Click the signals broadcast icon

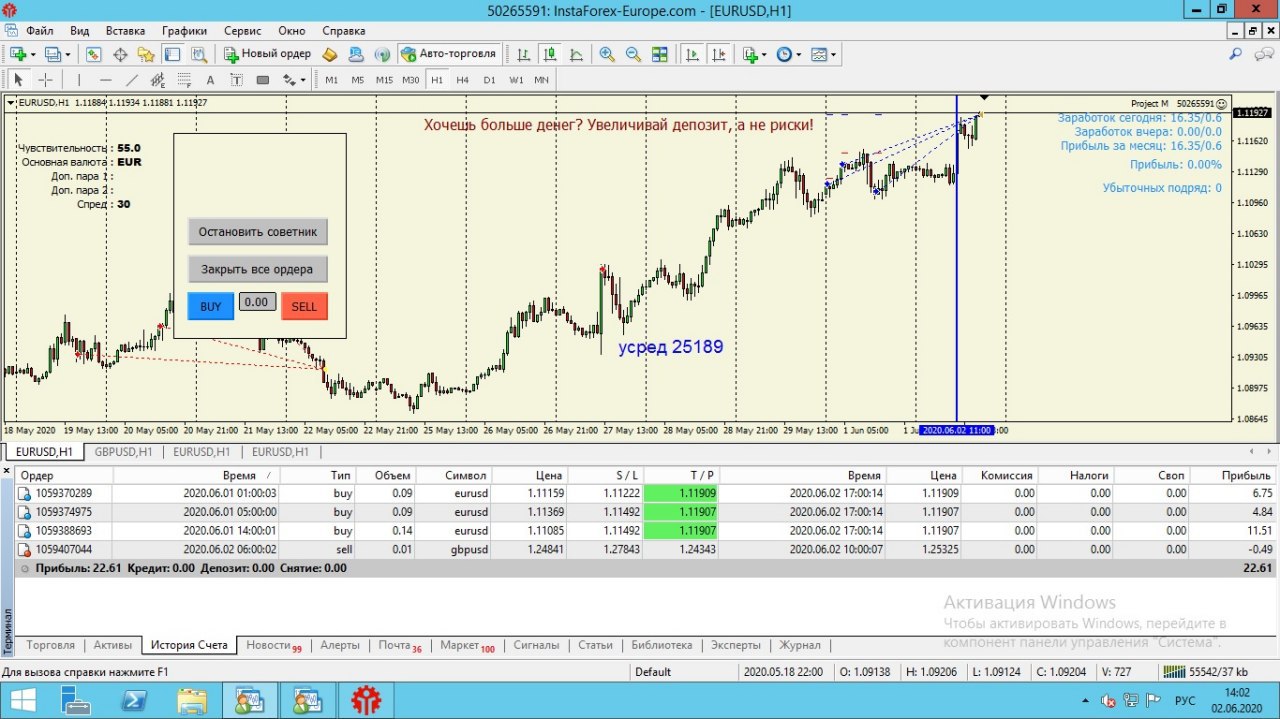coord(381,54)
